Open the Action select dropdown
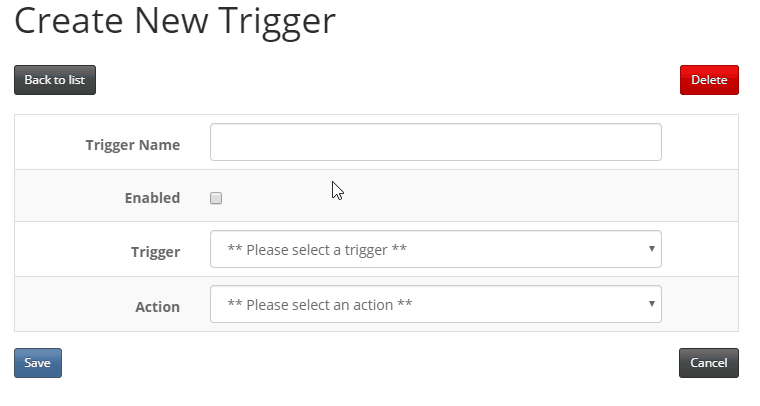760x406 pixels. click(x=436, y=304)
